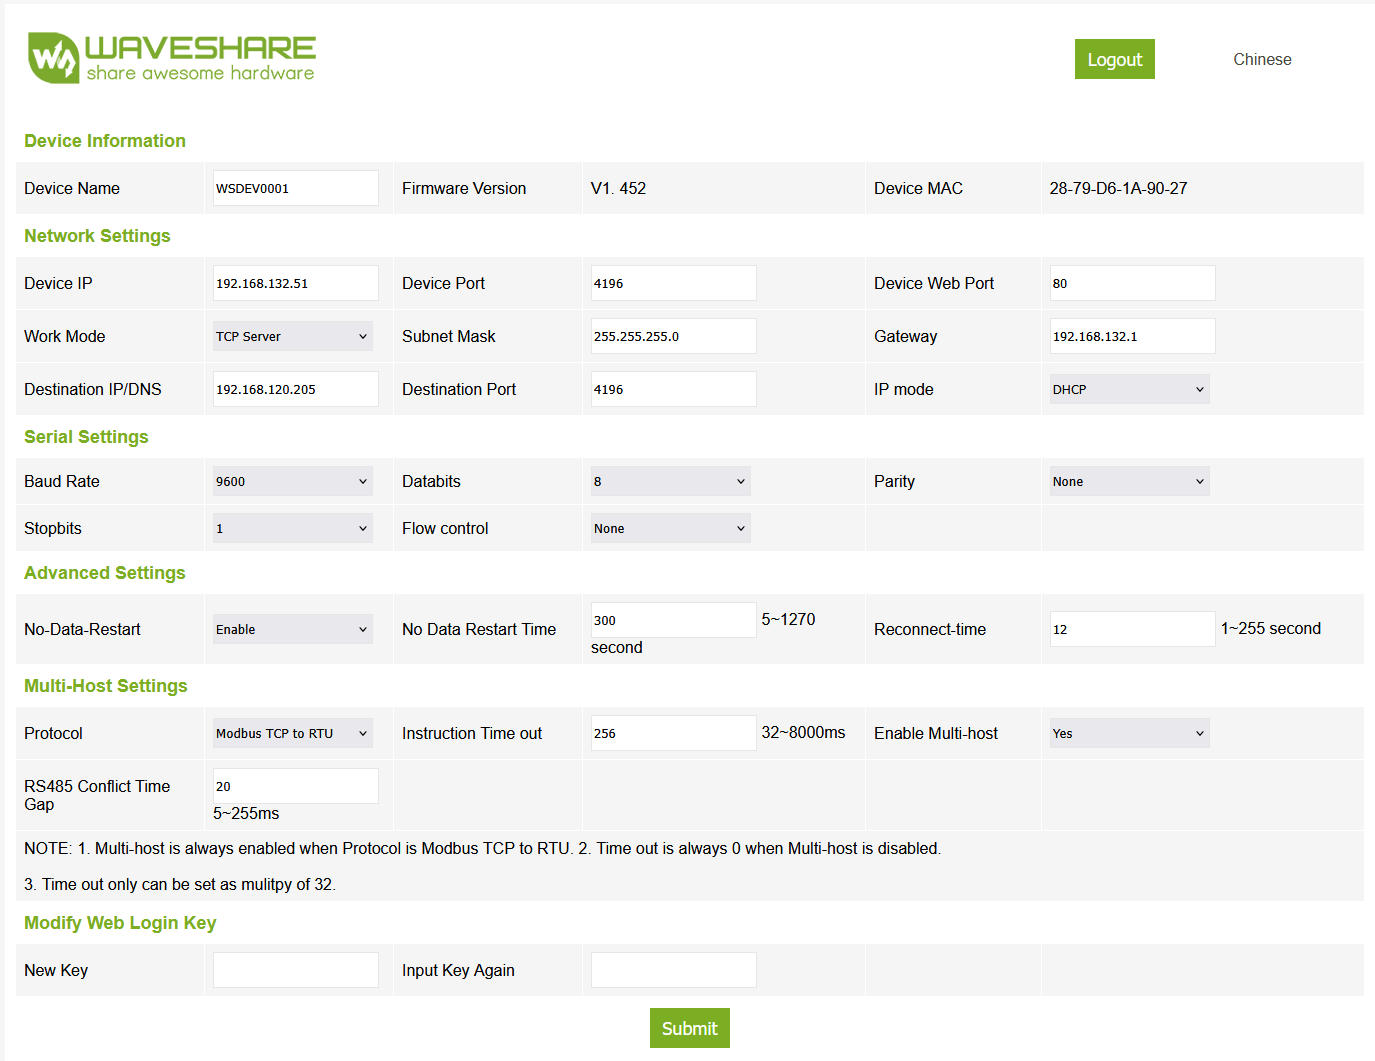
Task: Open the Protocol dropdown
Action: [x=292, y=733]
